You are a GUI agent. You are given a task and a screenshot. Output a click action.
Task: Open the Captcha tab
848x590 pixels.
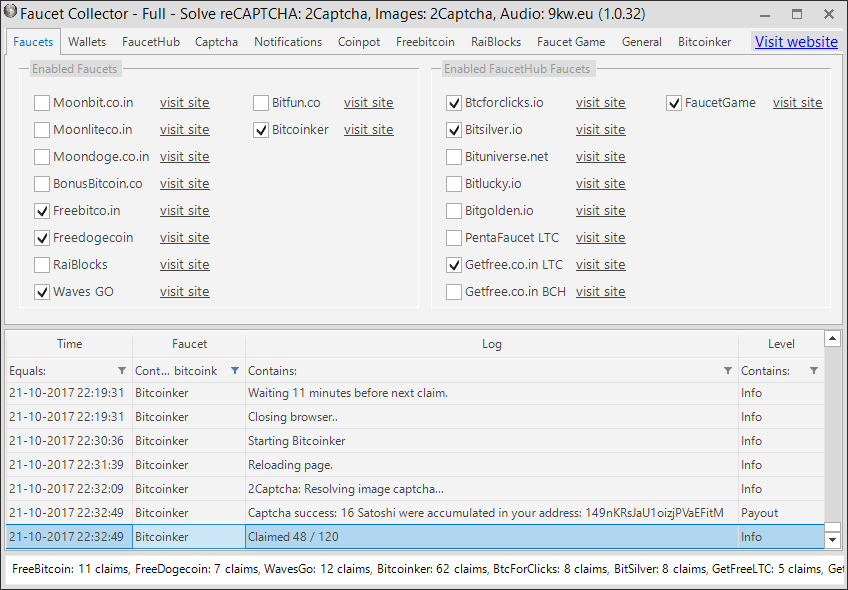tap(216, 42)
